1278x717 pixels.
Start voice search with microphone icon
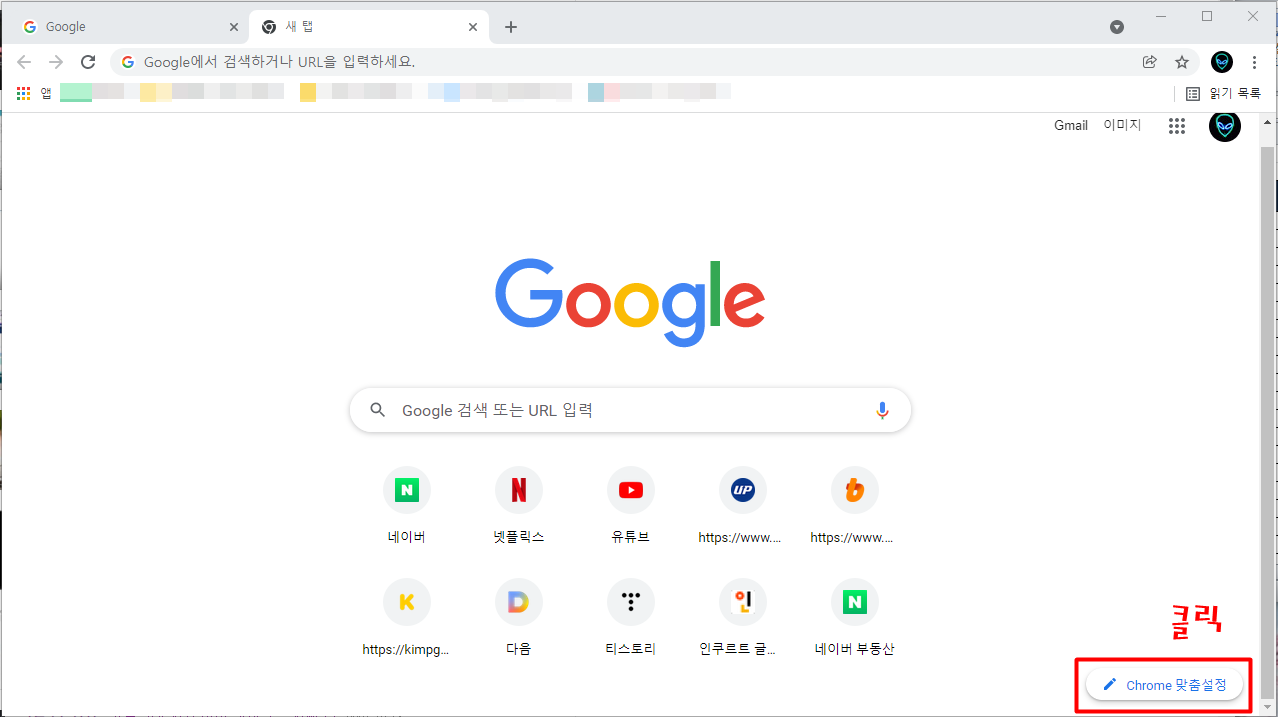point(882,410)
